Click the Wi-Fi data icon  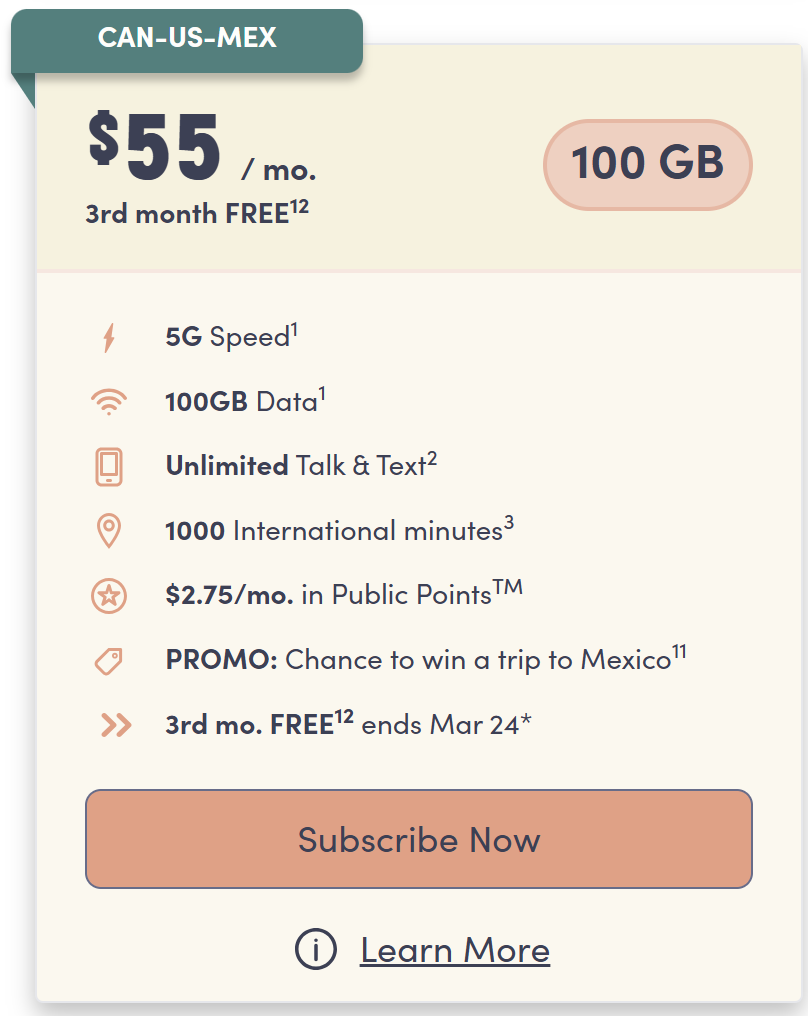108,402
